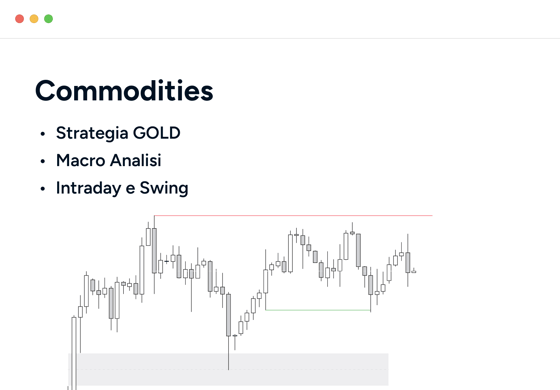Click the bullet dot before Strategia GOLD
Screen dimensions: 560x390
coord(43,134)
